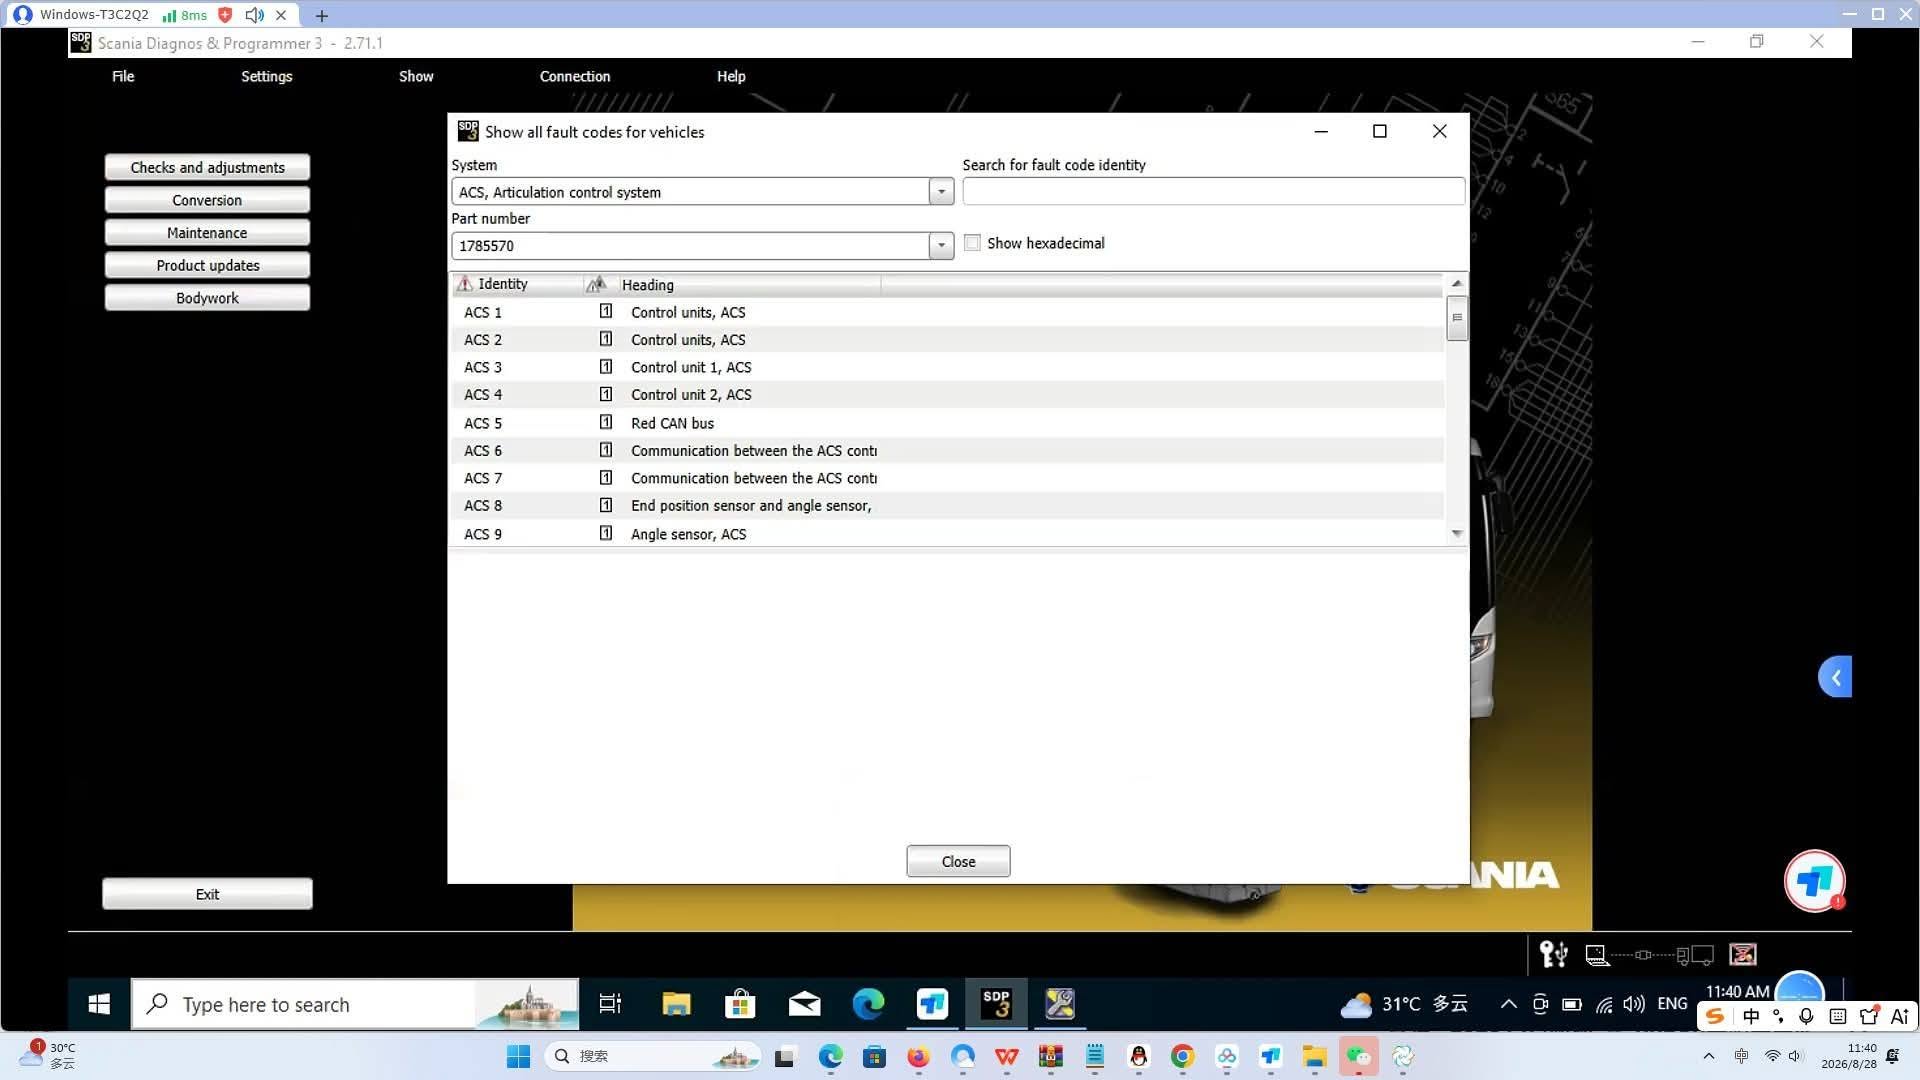Open info icon for fault code ACS 7
The width and height of the screenshot is (1920, 1080).
[x=606, y=478]
